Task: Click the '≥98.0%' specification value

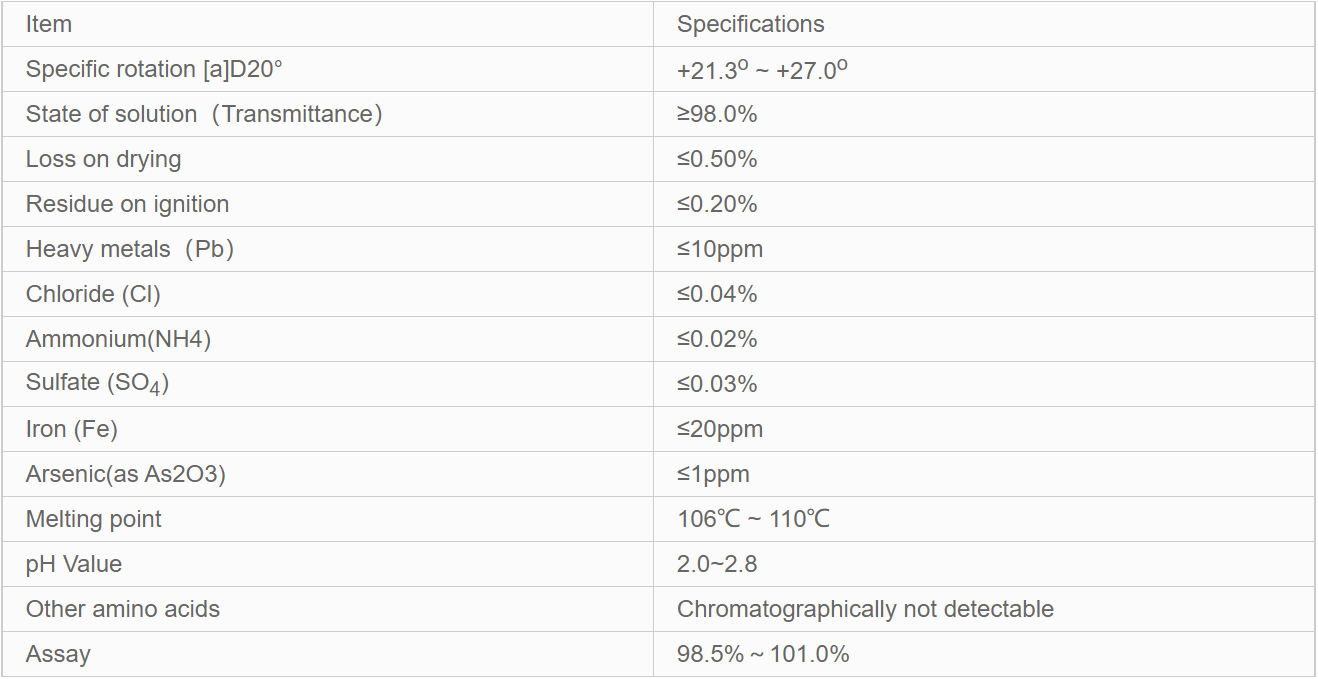Action: click(717, 114)
